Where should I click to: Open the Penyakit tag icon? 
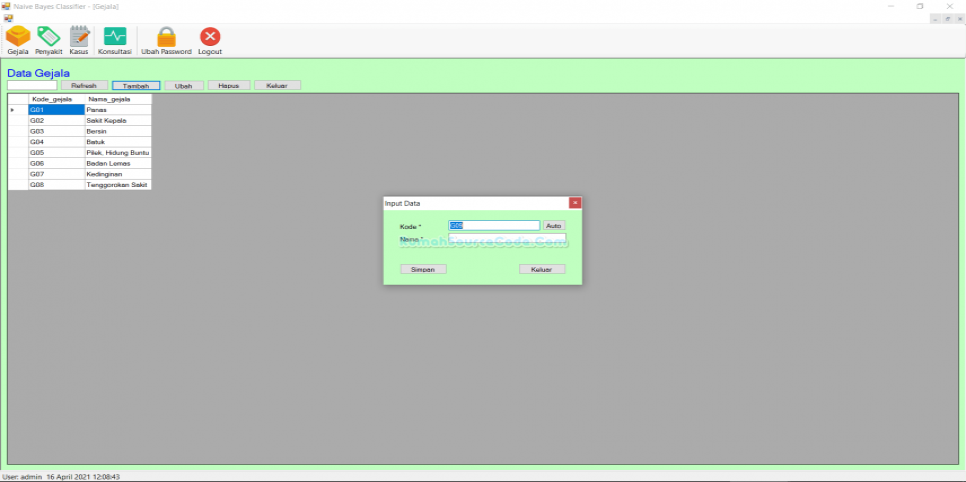48,38
